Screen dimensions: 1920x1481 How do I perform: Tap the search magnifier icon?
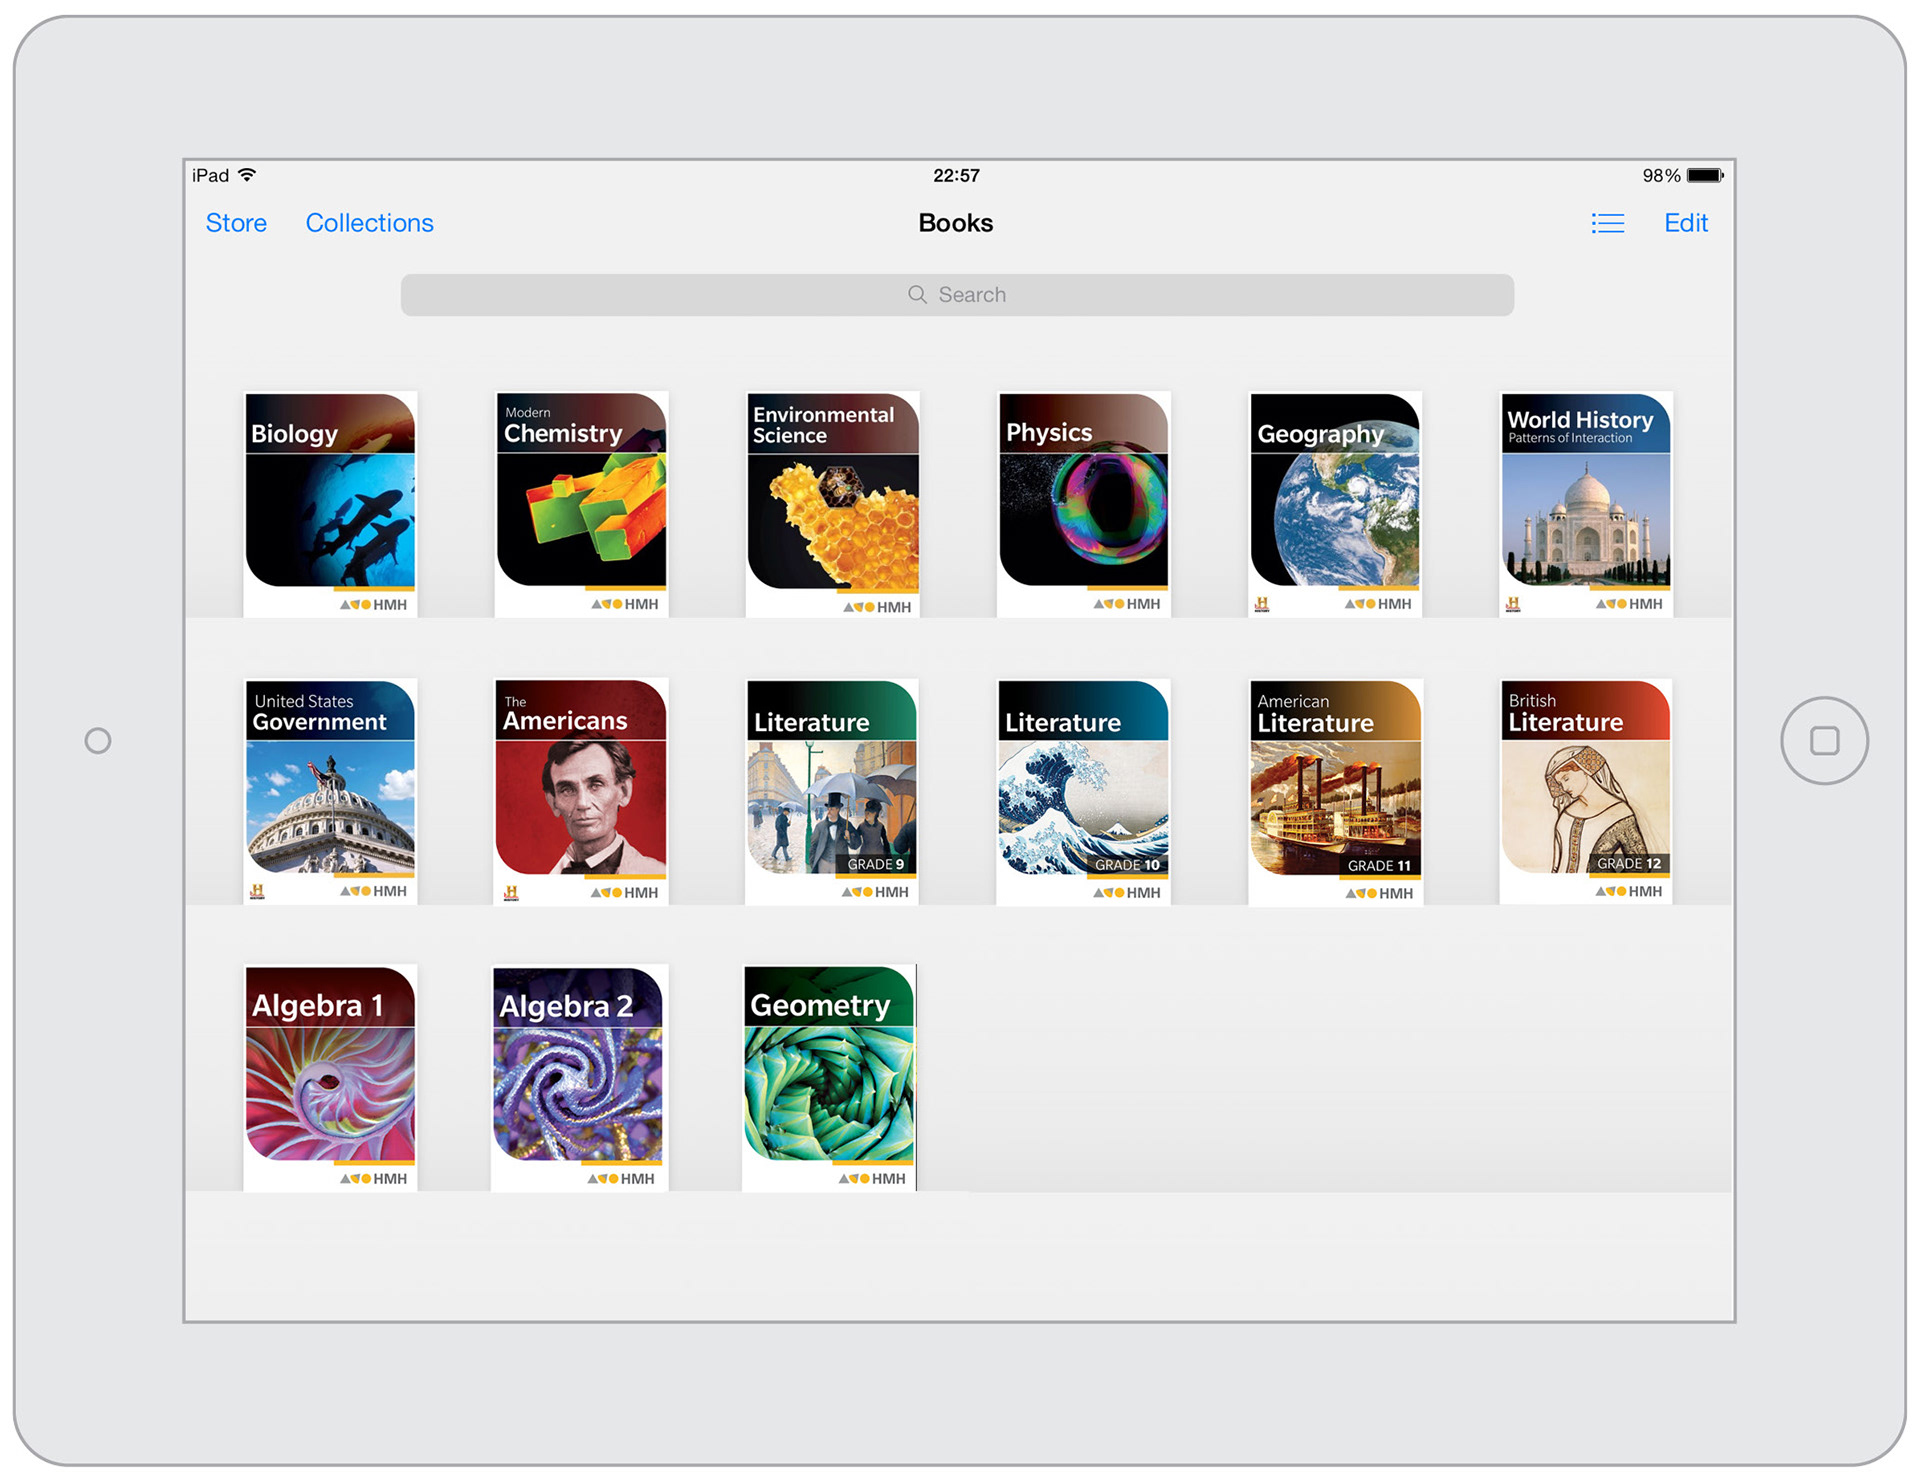[917, 295]
